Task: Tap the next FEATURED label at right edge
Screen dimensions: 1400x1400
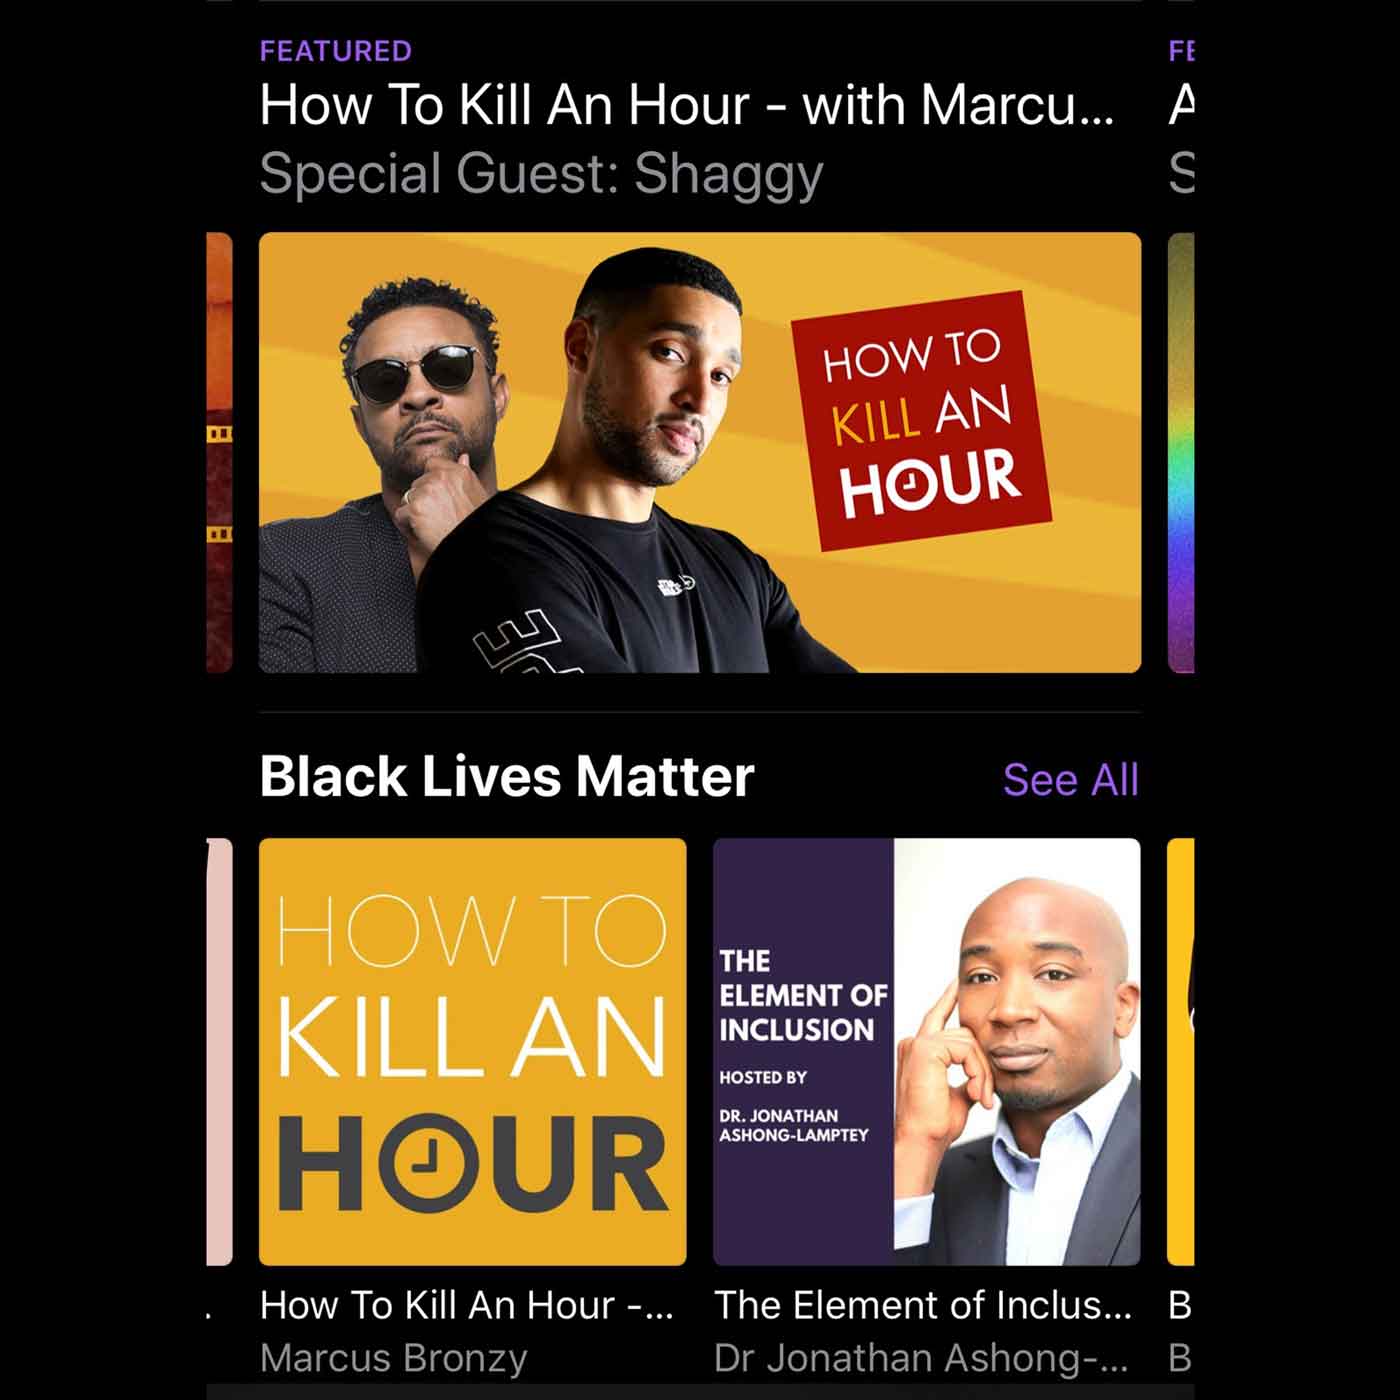Action: (x=1181, y=51)
